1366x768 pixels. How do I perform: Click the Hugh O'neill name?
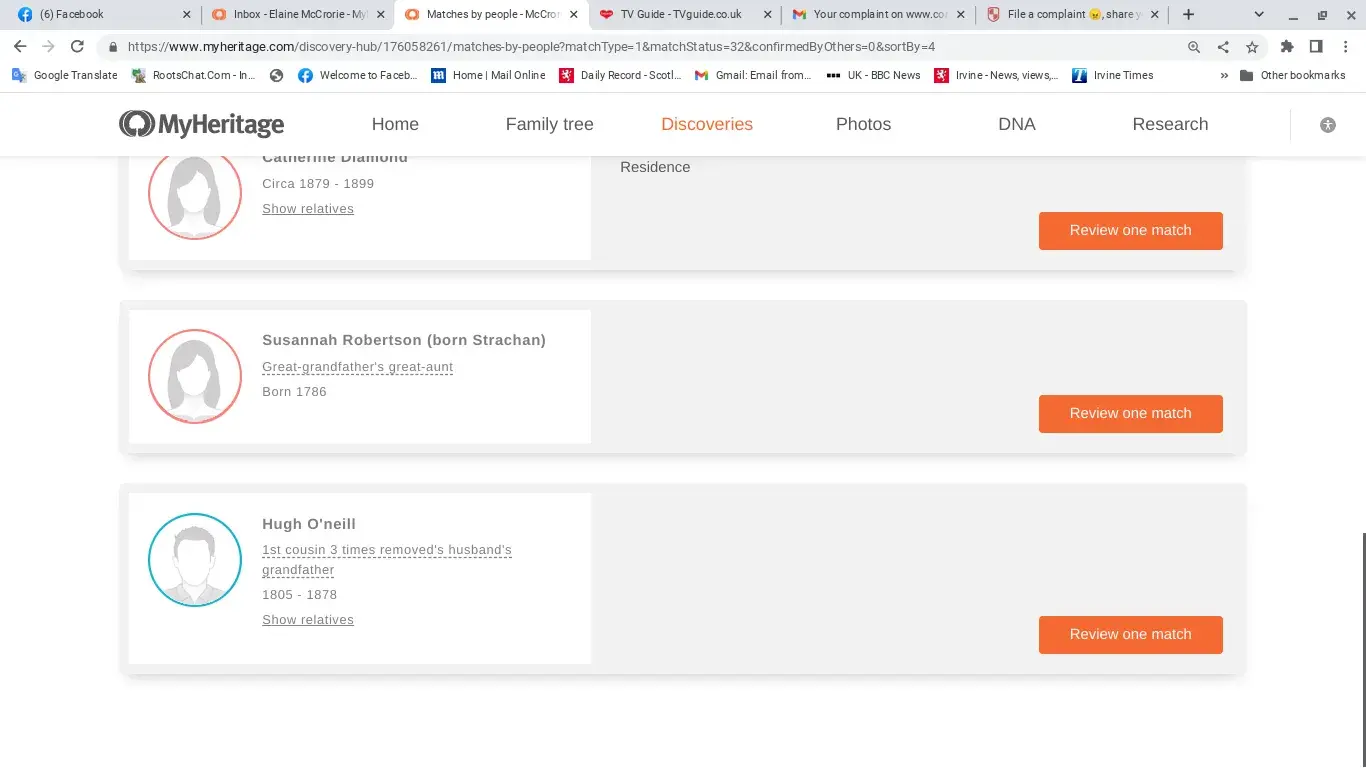click(309, 524)
